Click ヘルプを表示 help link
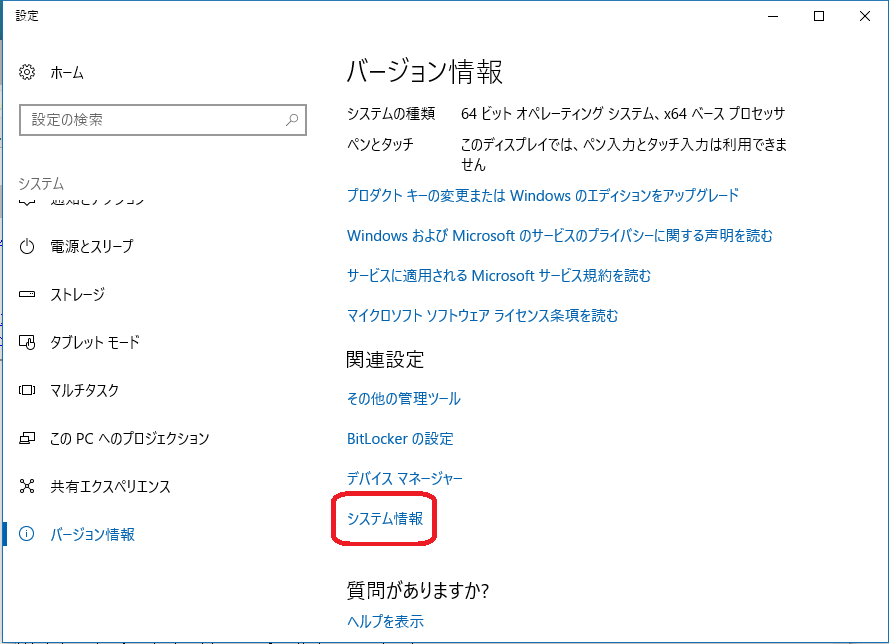Image resolution: width=889 pixels, height=644 pixels. click(x=385, y=621)
